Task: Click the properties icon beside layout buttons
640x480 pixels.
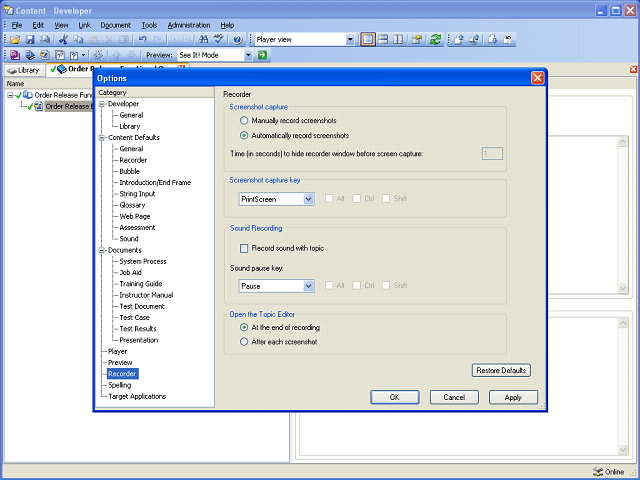Action: (x=417, y=40)
